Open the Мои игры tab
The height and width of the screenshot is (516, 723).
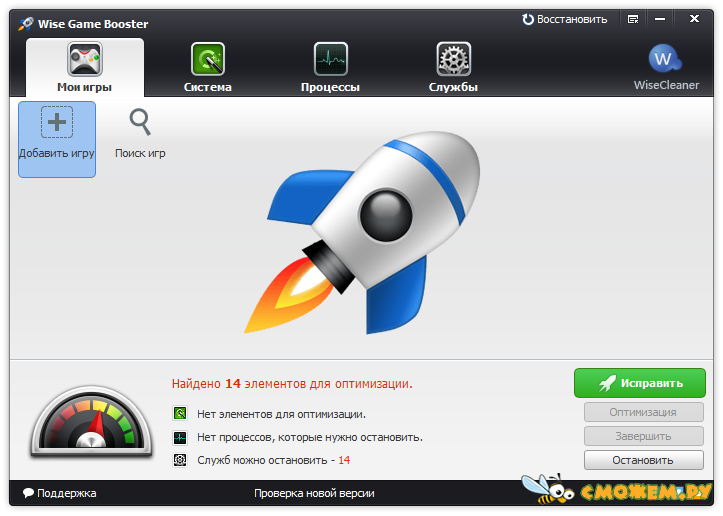(x=85, y=68)
